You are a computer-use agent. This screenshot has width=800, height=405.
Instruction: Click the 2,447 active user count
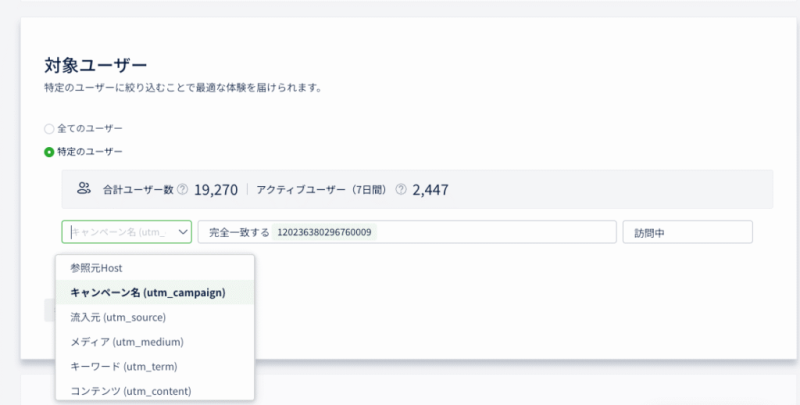pos(433,188)
